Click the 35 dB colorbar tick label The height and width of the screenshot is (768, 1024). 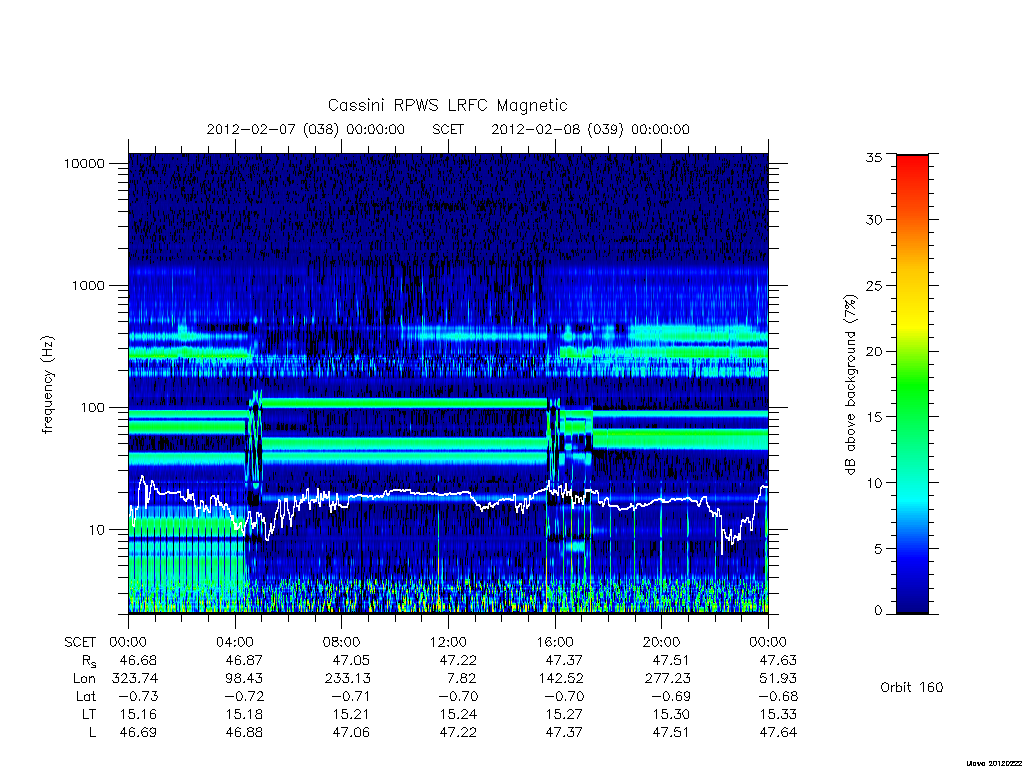click(x=873, y=157)
